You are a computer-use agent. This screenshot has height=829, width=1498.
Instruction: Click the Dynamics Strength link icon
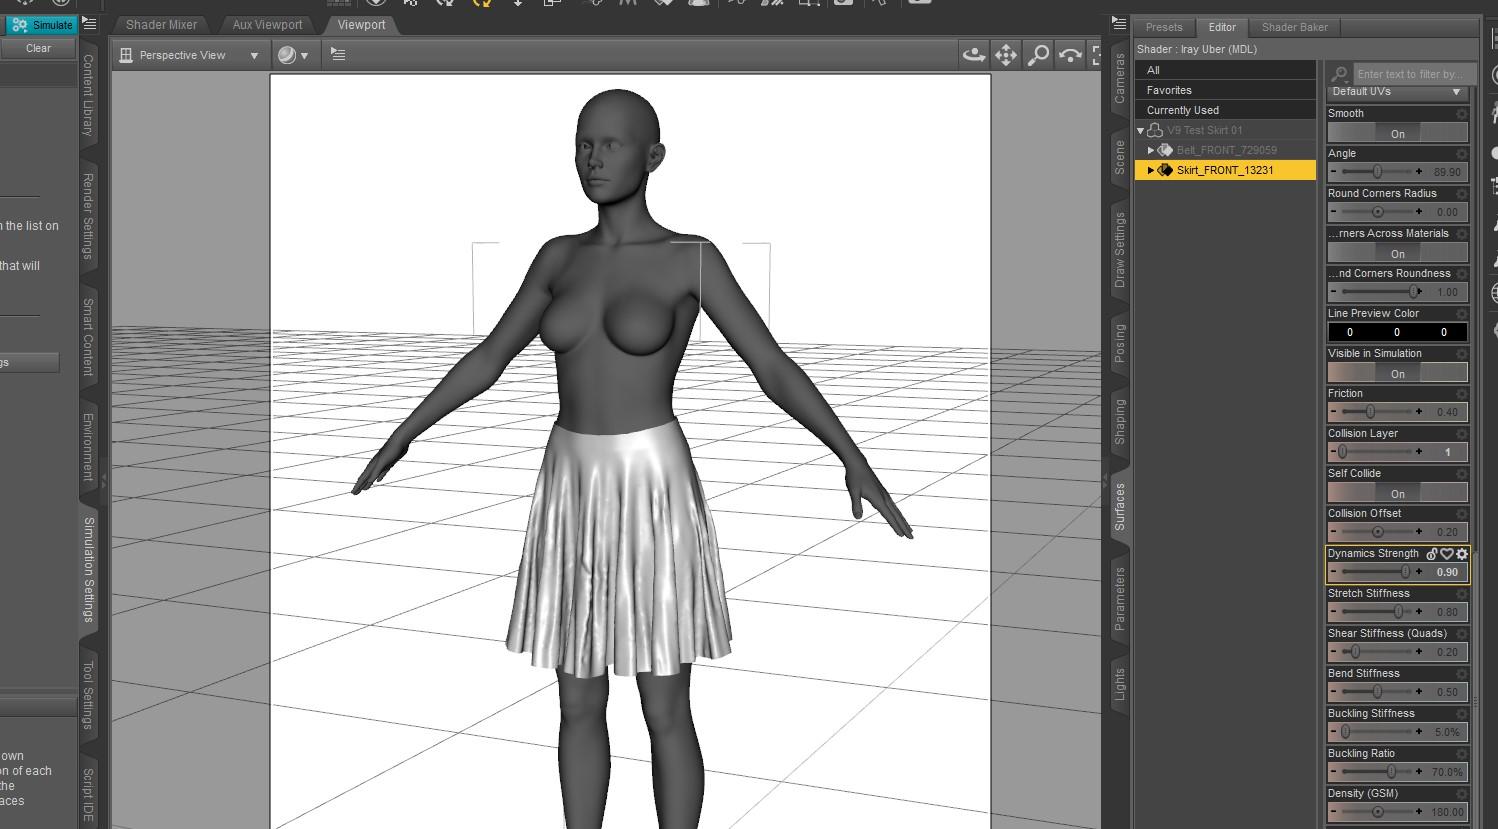click(1432, 553)
